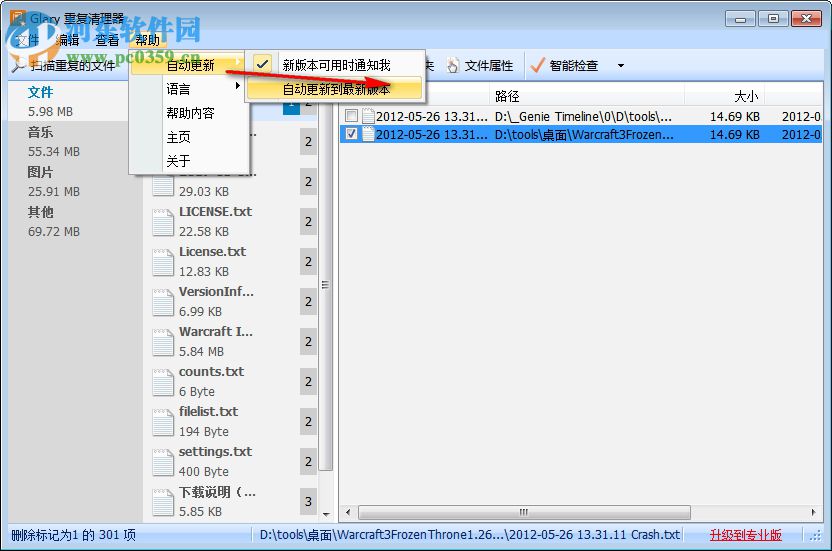Screen dimensions: 832x551
Task: Click file icon in the selected Warcraft3Frozen row
Action: tap(368, 134)
